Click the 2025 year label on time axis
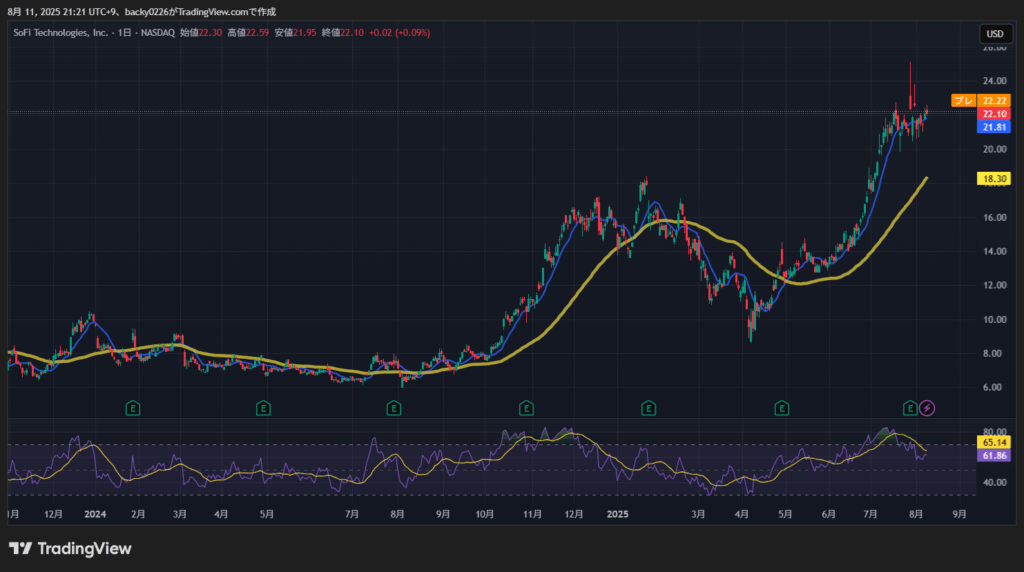The image size is (1024, 572). point(617,515)
